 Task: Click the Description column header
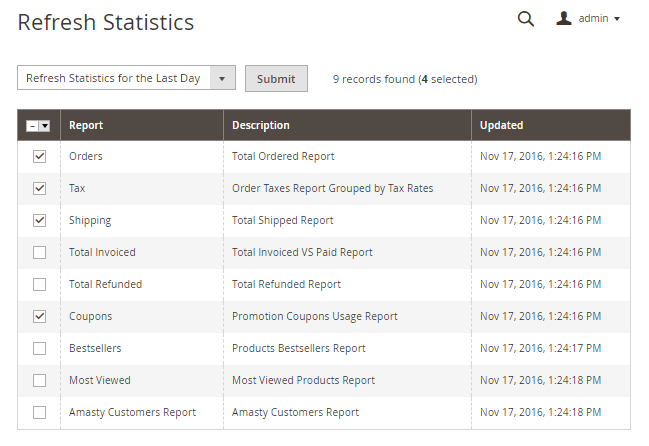pyautogui.click(x=261, y=126)
